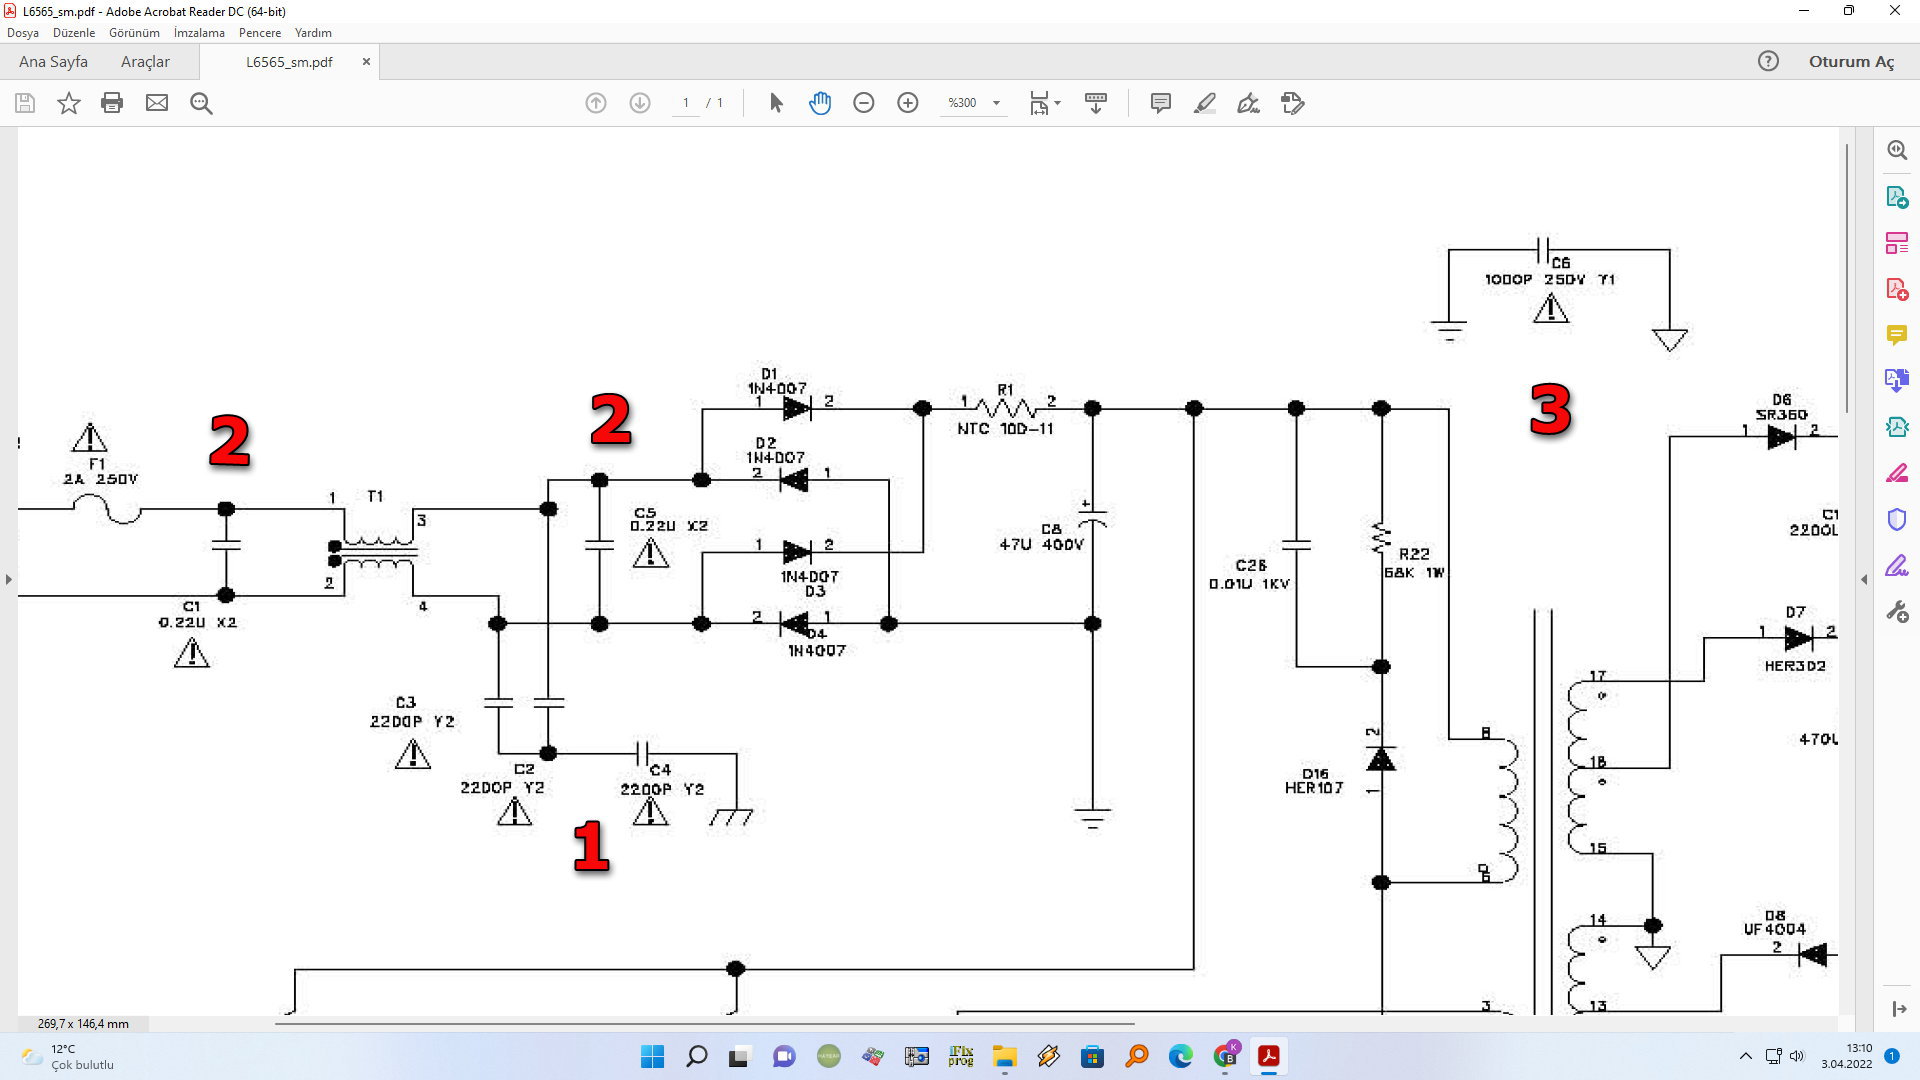The width and height of the screenshot is (1920, 1080).
Task: Open the Pencere menu
Action: (x=260, y=32)
